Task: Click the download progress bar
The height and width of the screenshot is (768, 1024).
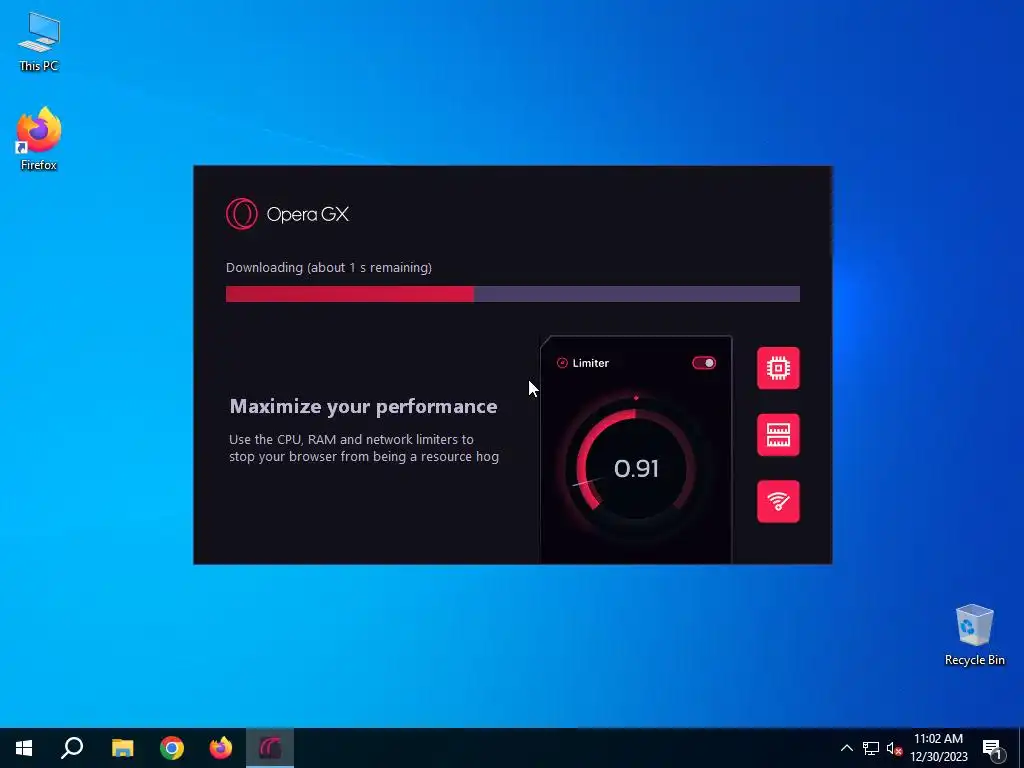Action: pyautogui.click(x=513, y=294)
